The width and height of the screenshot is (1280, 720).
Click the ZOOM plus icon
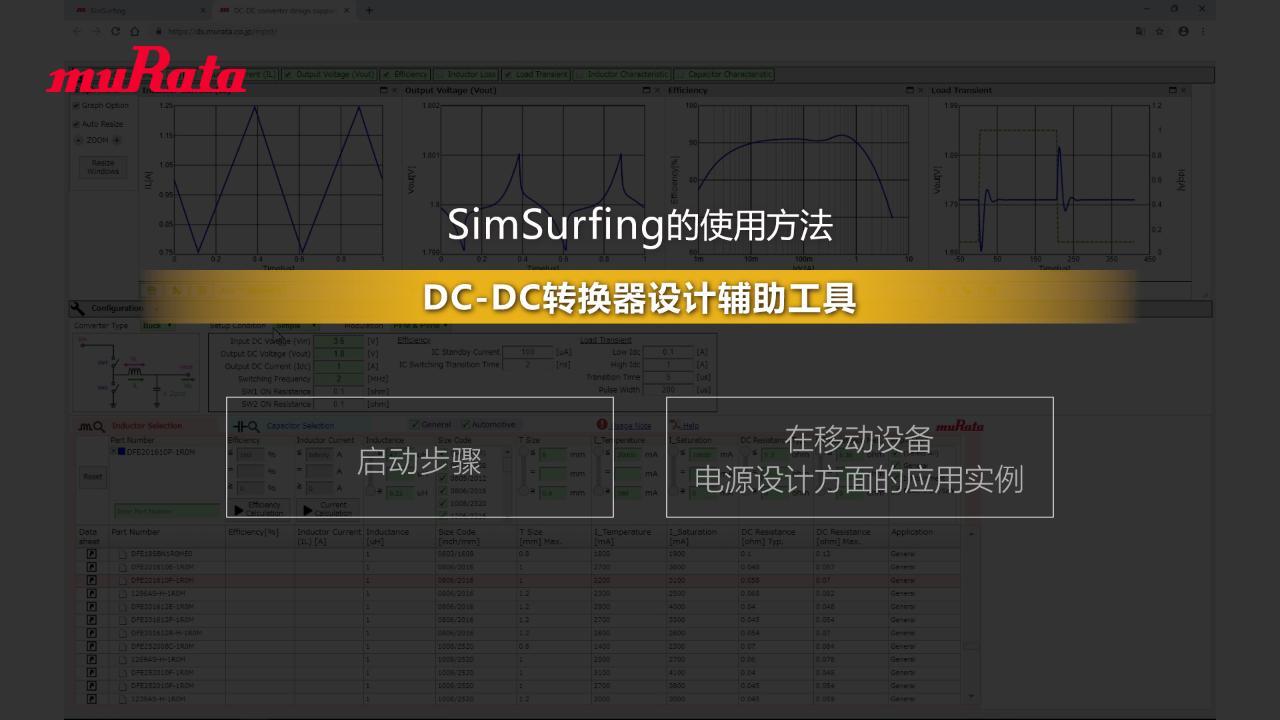point(116,140)
